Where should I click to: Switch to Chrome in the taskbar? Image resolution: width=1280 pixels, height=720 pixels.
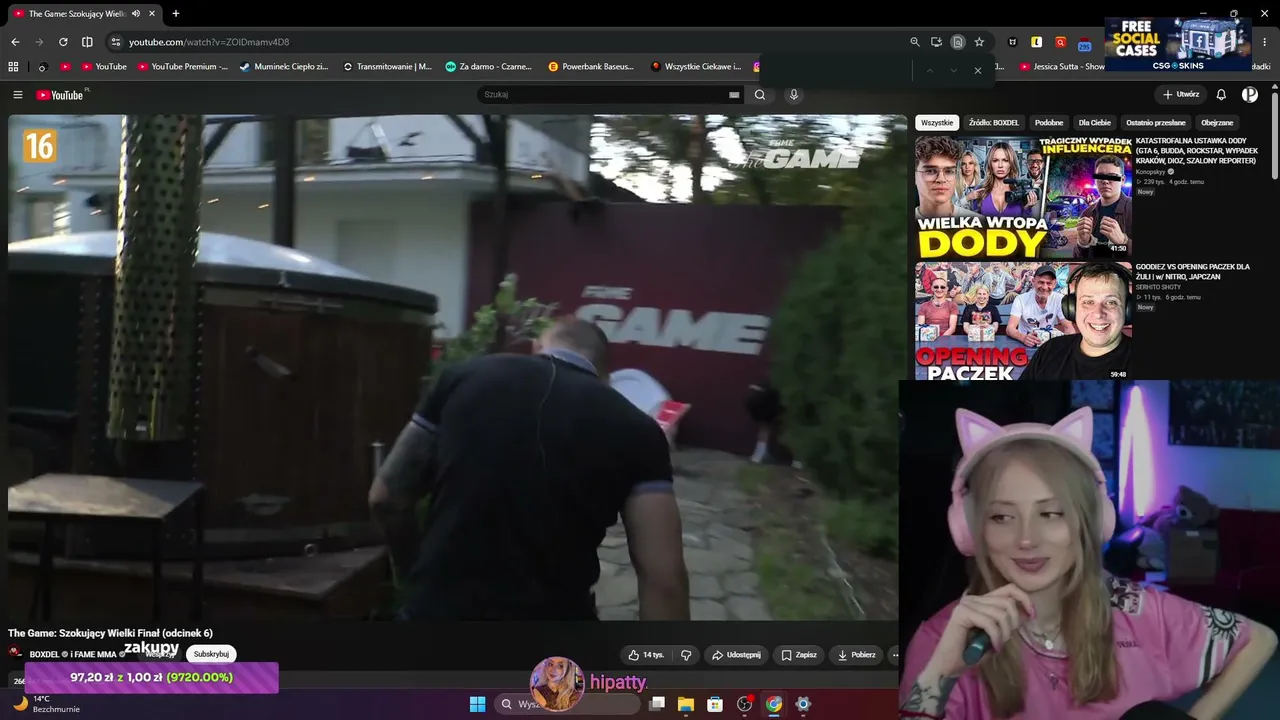tap(774, 704)
